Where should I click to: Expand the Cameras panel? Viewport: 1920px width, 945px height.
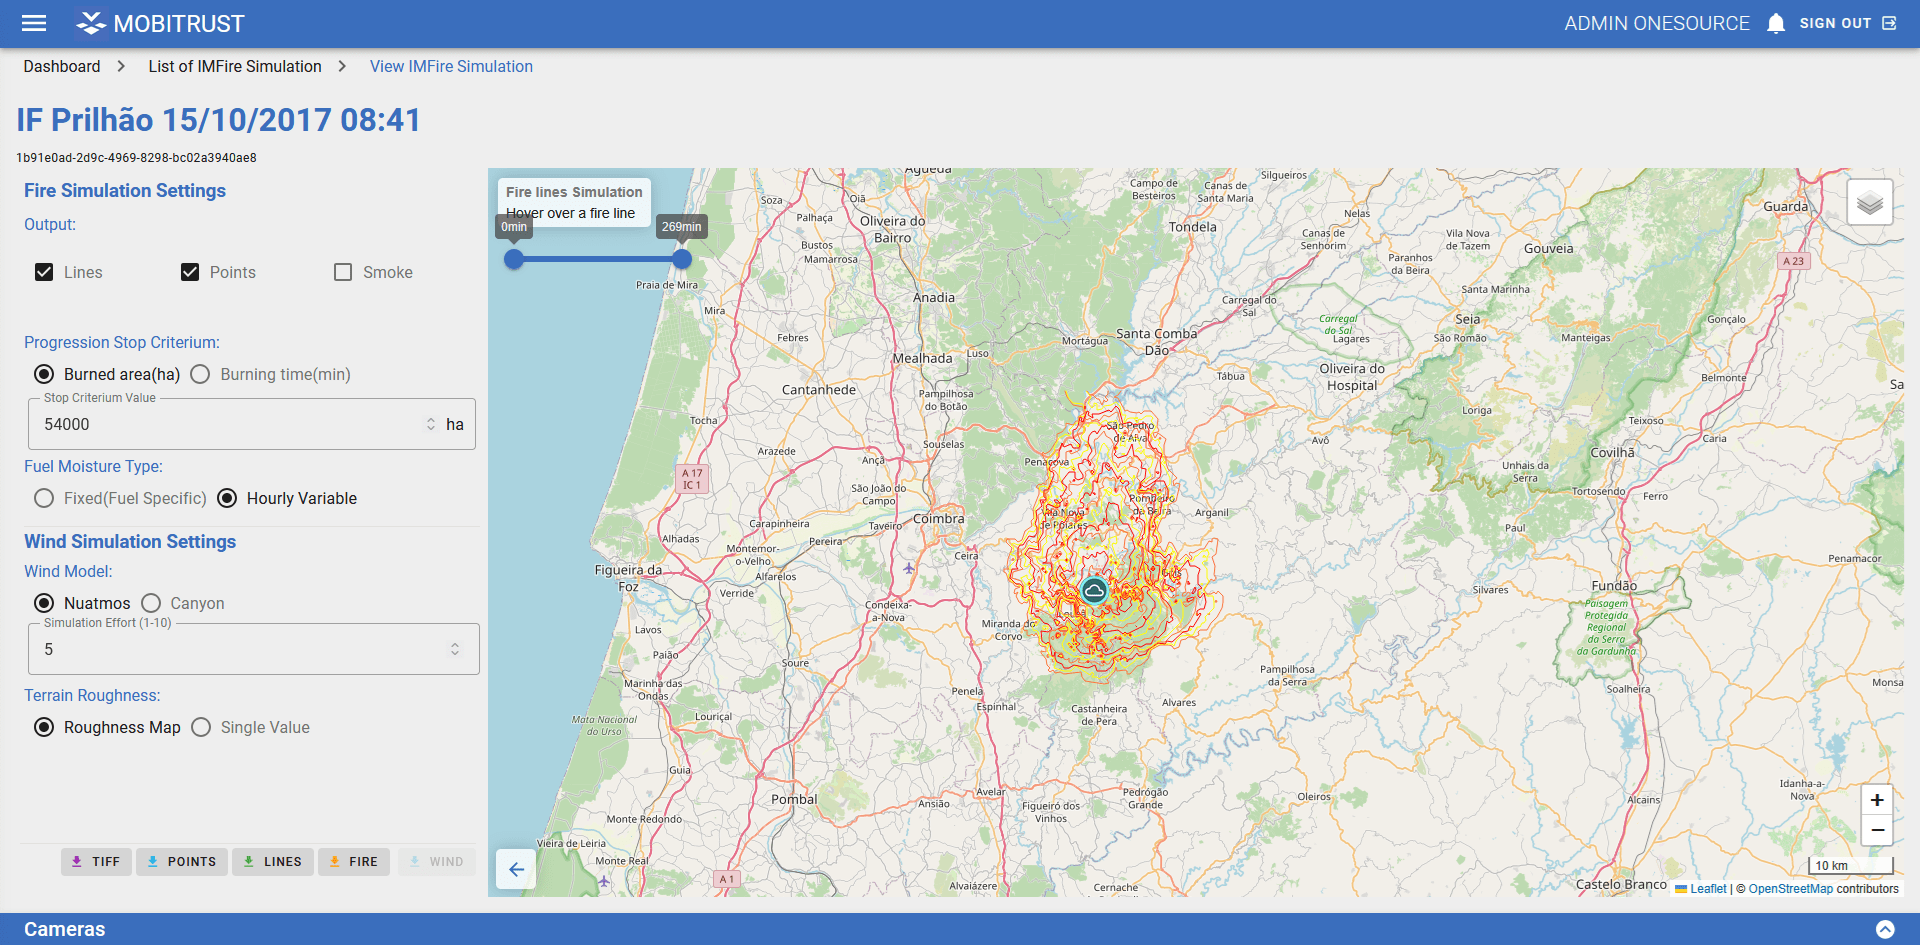pyautogui.click(x=1884, y=929)
